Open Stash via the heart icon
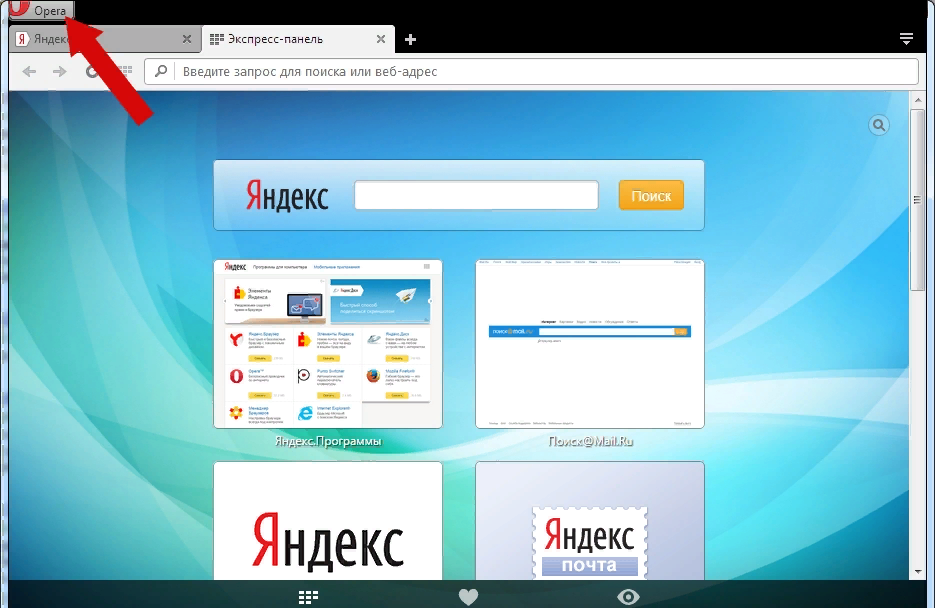 pyautogui.click(x=468, y=597)
